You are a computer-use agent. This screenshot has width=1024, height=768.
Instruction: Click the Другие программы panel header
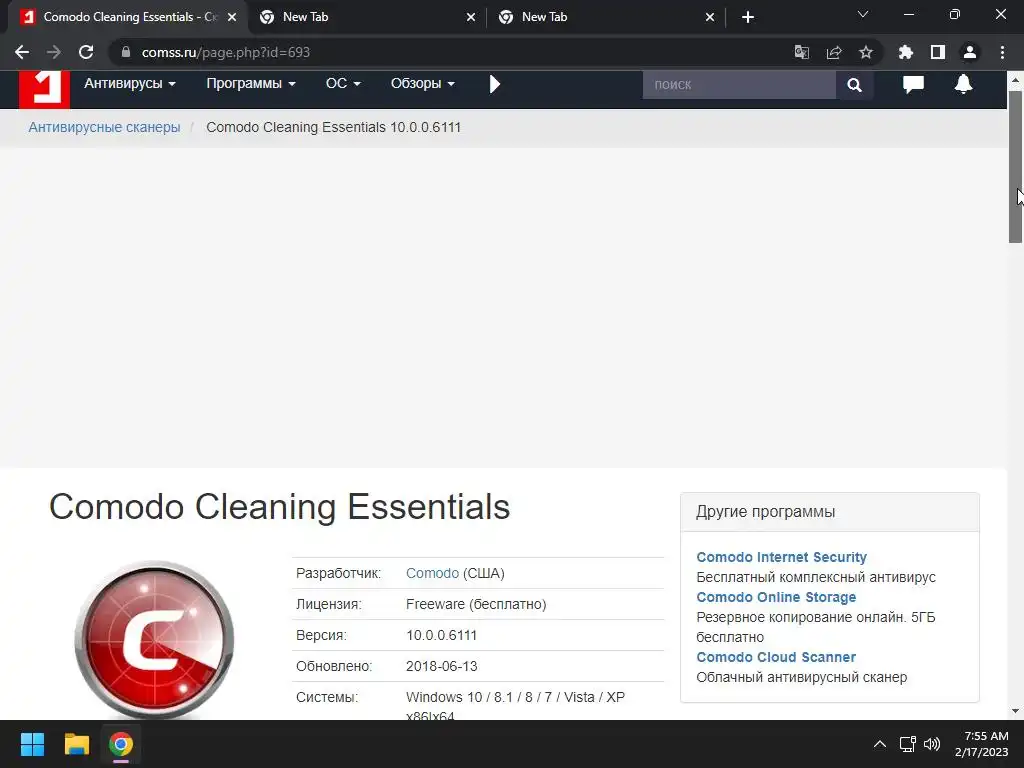829,512
